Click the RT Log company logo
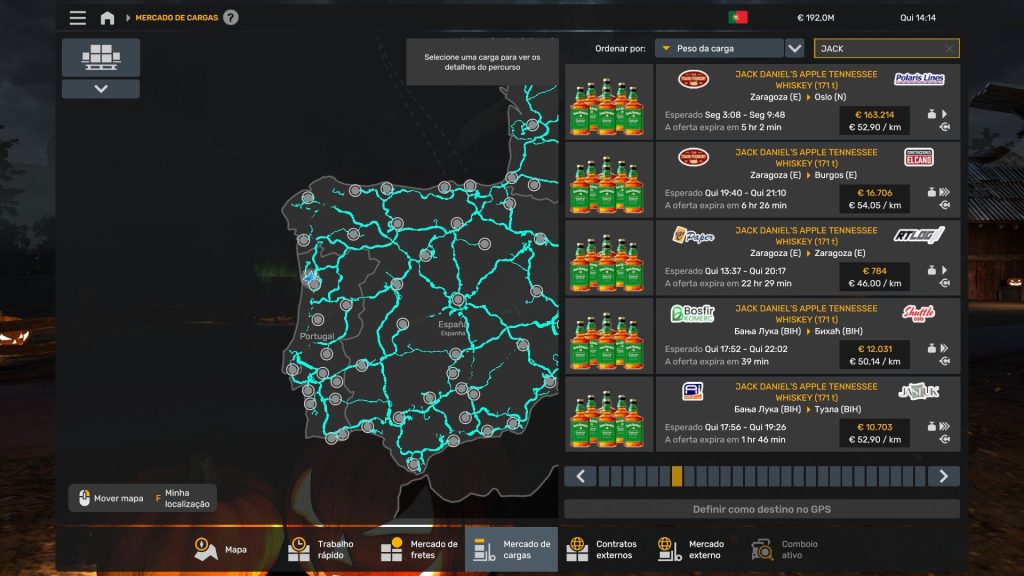 click(919, 235)
